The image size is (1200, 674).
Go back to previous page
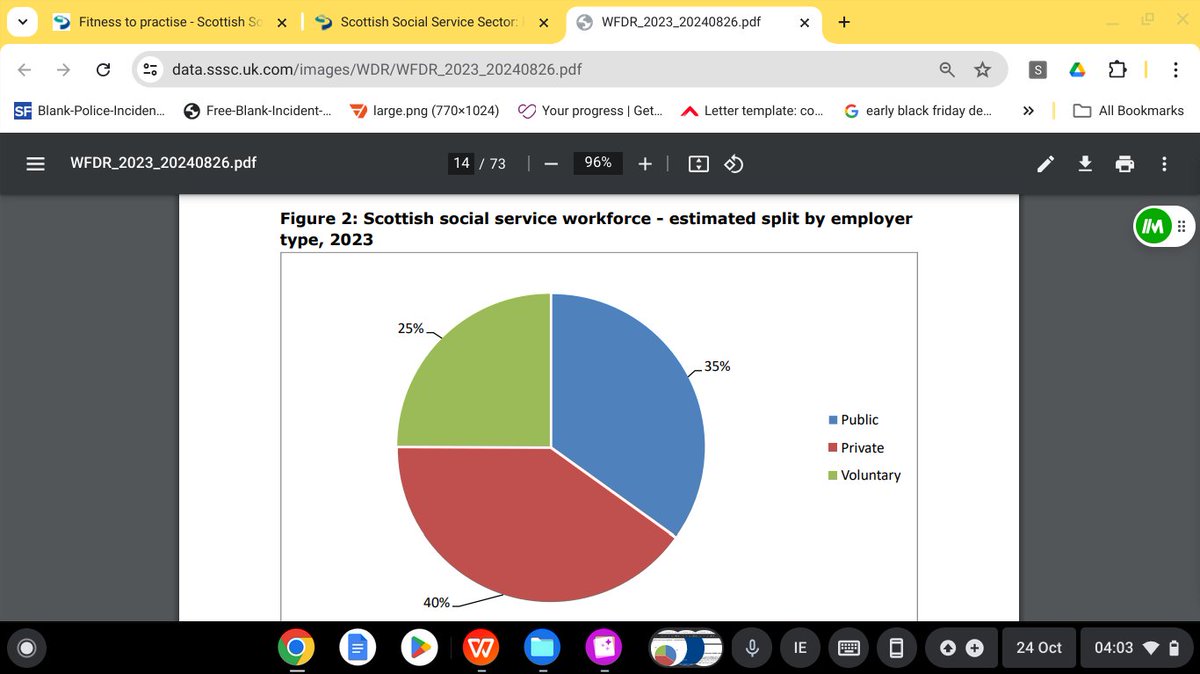(25, 70)
